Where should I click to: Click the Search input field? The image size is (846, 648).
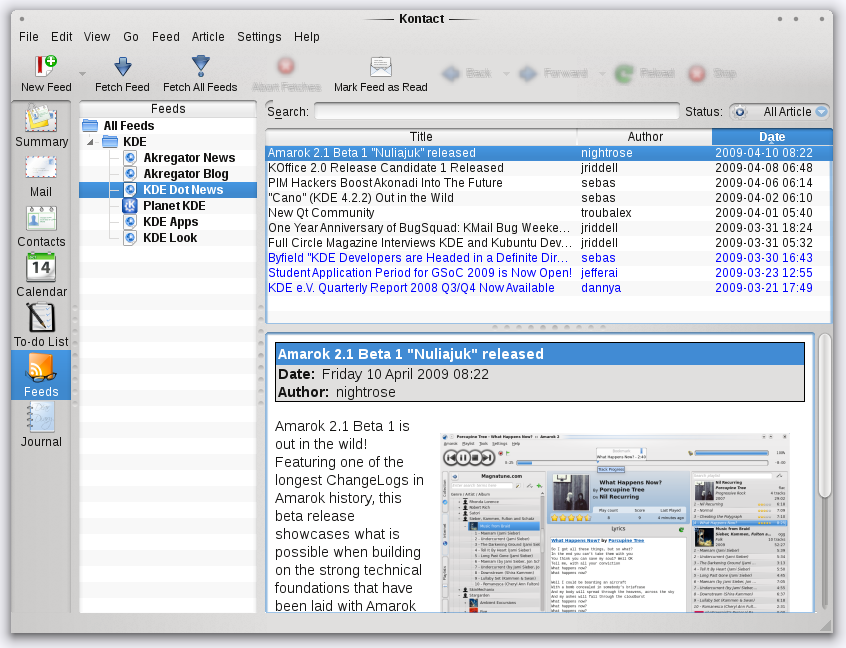click(x=496, y=112)
